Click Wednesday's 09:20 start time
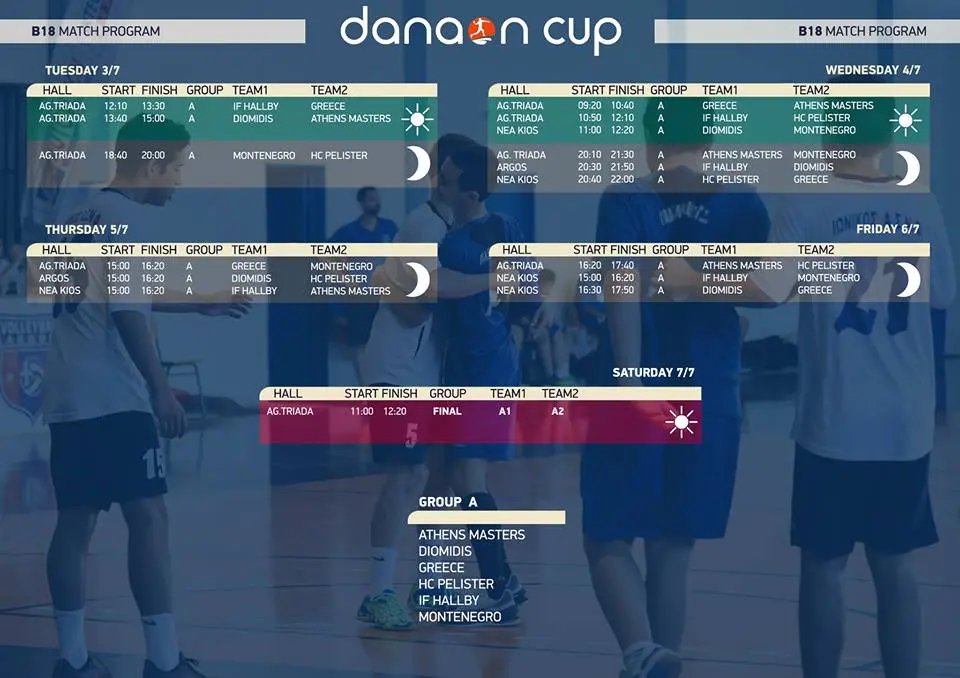Viewport: 960px width, 678px height. (589, 105)
